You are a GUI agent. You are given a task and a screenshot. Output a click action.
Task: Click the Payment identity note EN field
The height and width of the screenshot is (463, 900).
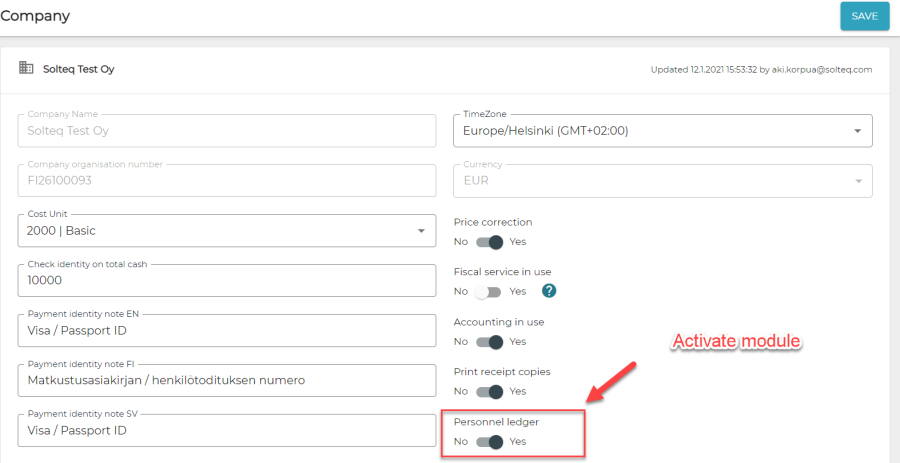227,331
